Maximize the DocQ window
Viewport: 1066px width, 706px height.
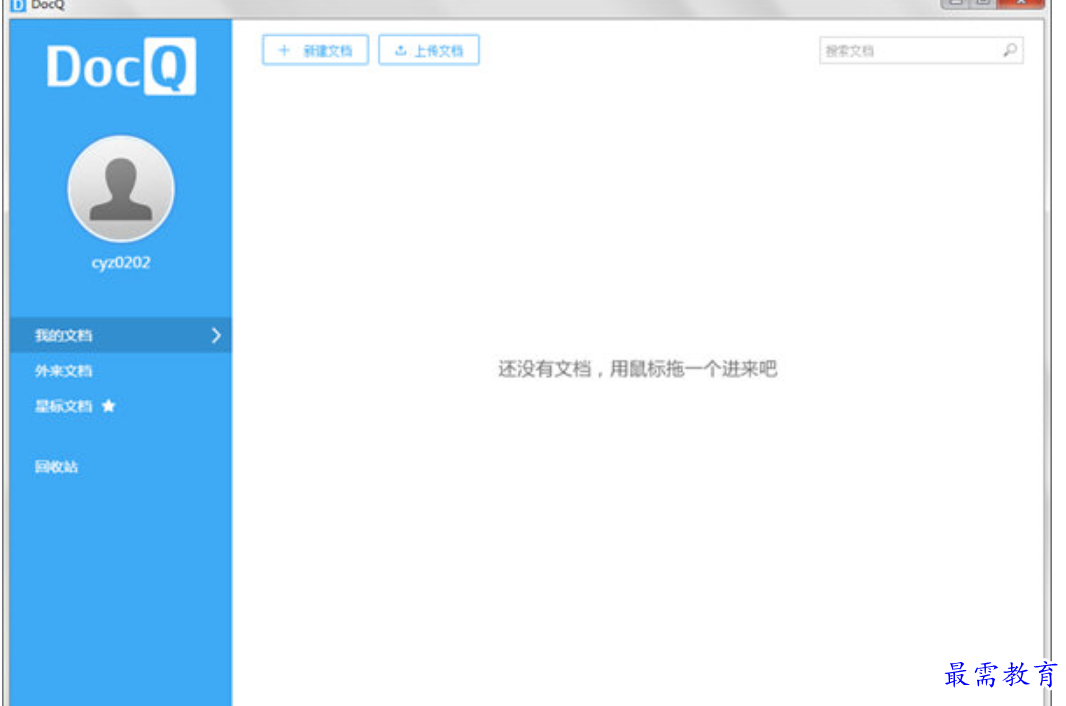983,3
